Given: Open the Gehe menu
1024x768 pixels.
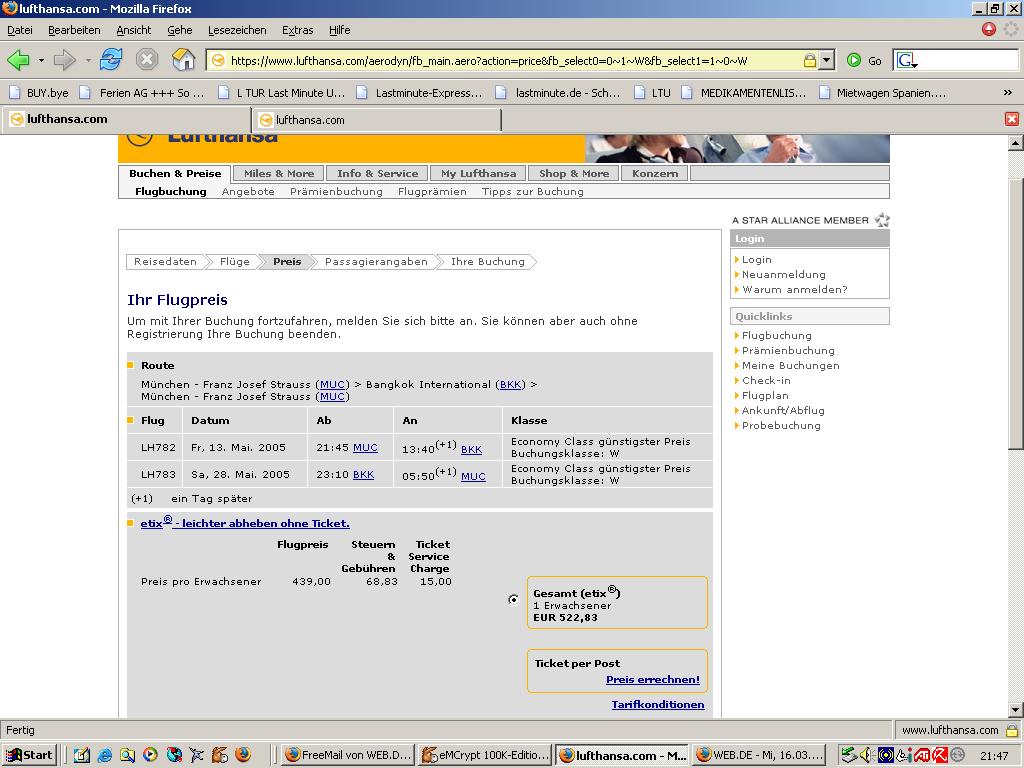Looking at the screenshot, I should pos(180,30).
